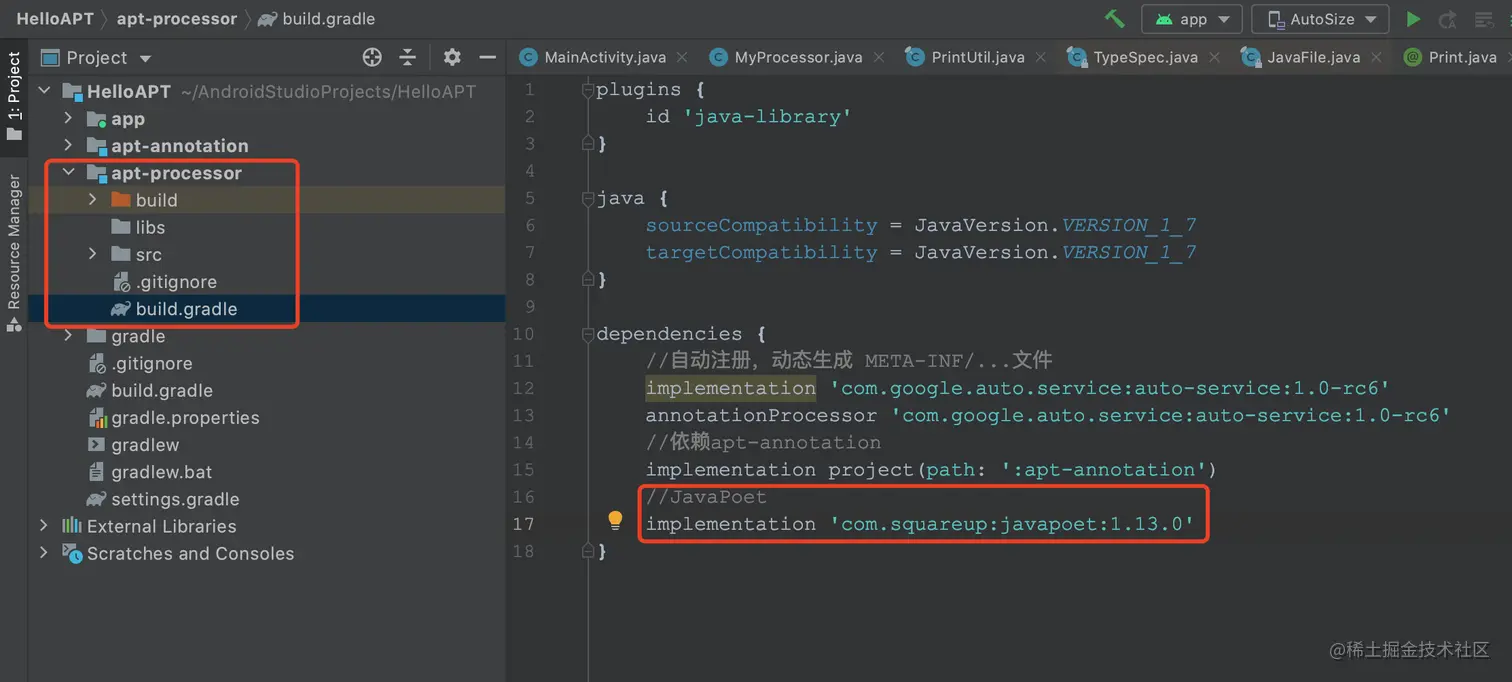
Task: Click the javapoet dependency string on line 17
Action: pyautogui.click(x=1012, y=524)
